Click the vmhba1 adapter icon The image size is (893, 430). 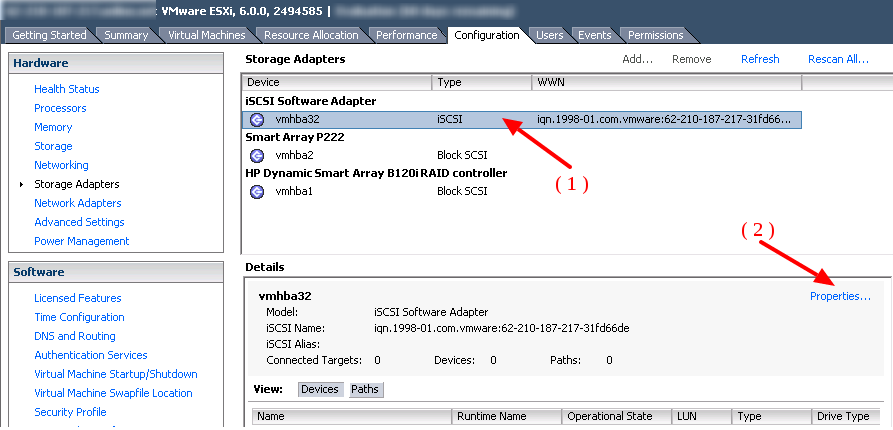[x=256, y=191]
